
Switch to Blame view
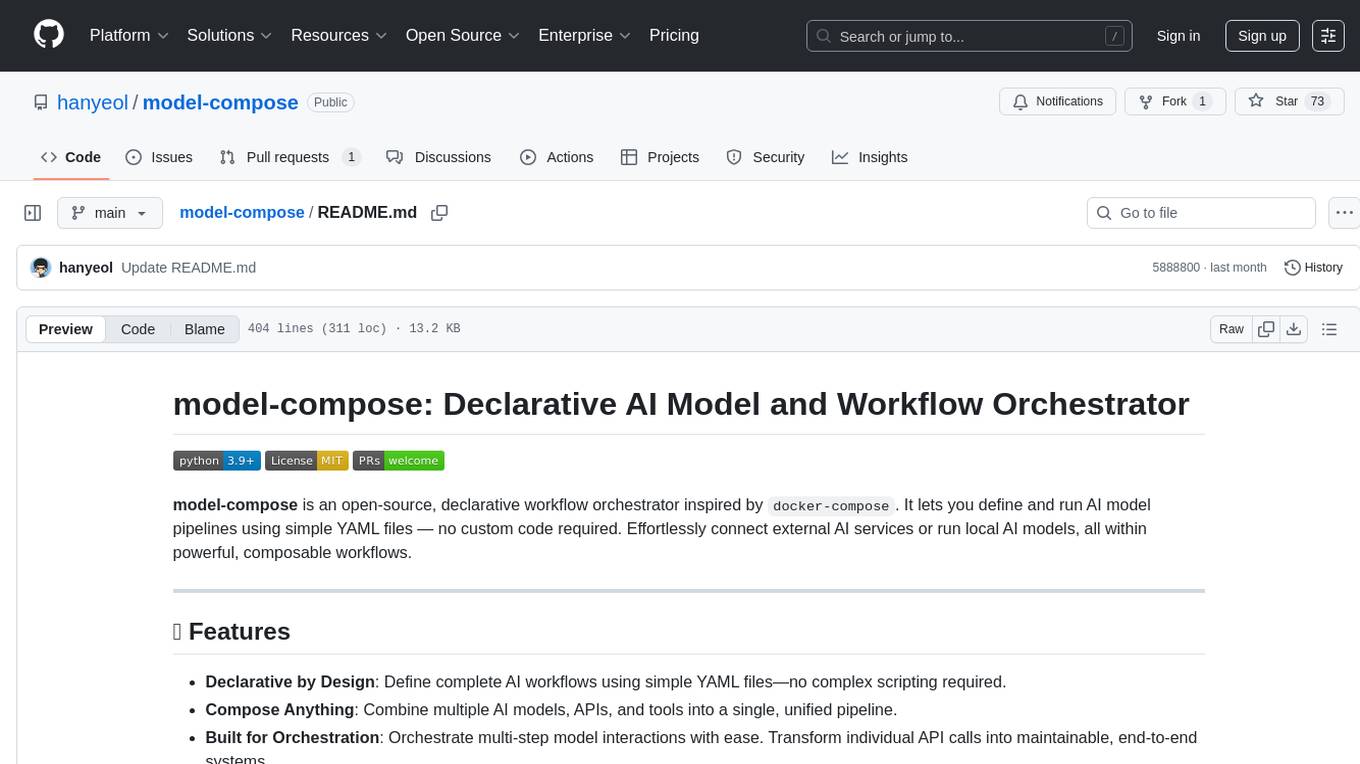click(204, 329)
